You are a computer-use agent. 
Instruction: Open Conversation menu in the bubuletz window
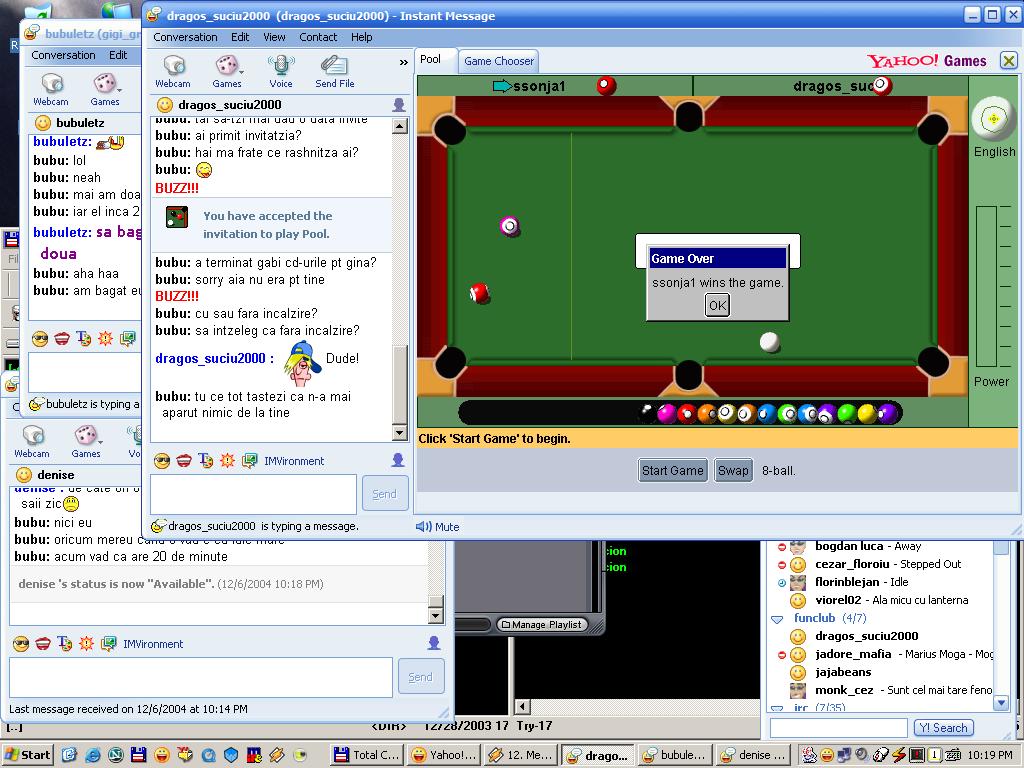pos(63,56)
